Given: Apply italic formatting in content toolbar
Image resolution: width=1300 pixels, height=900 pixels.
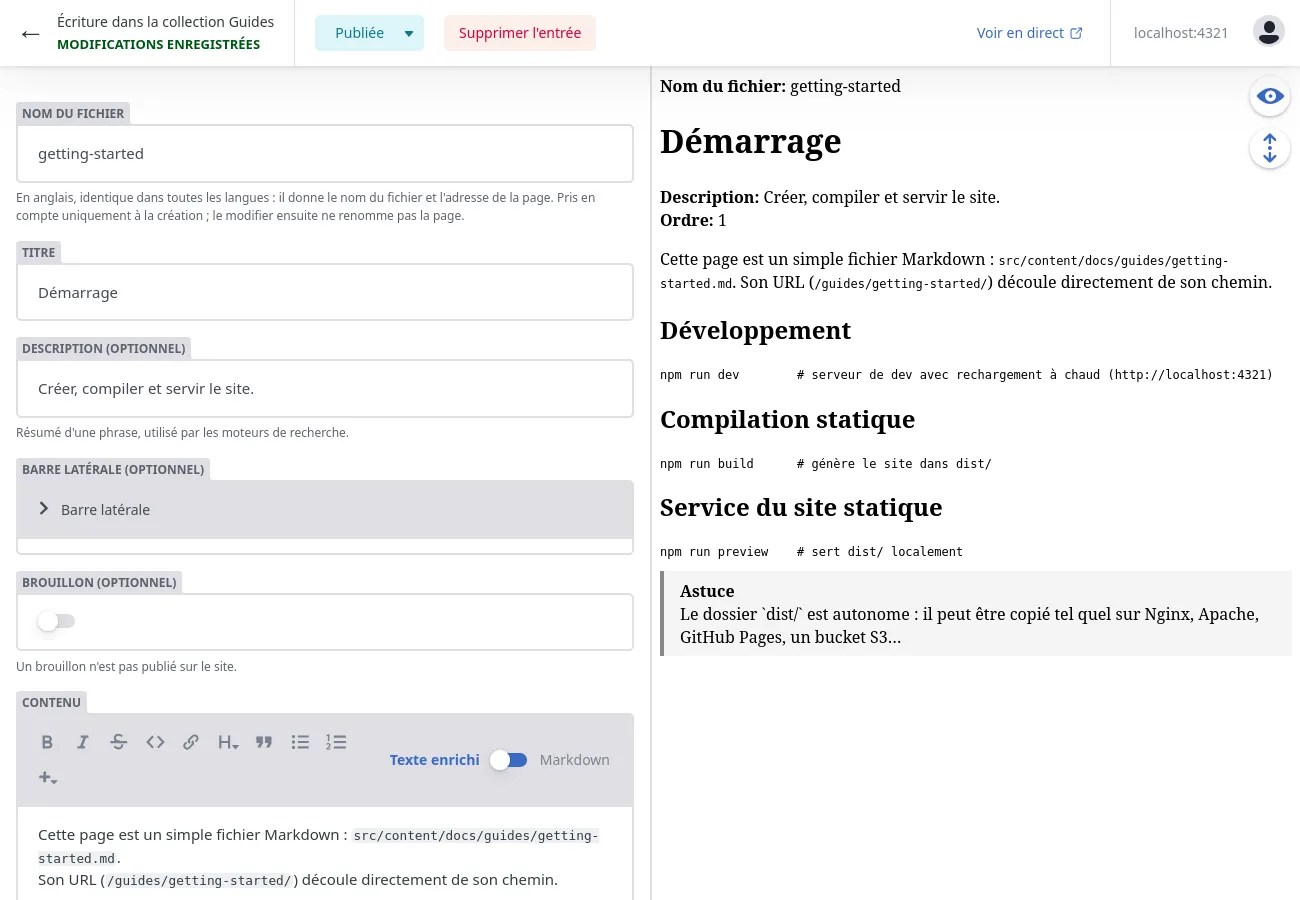Looking at the screenshot, I should click(x=83, y=742).
